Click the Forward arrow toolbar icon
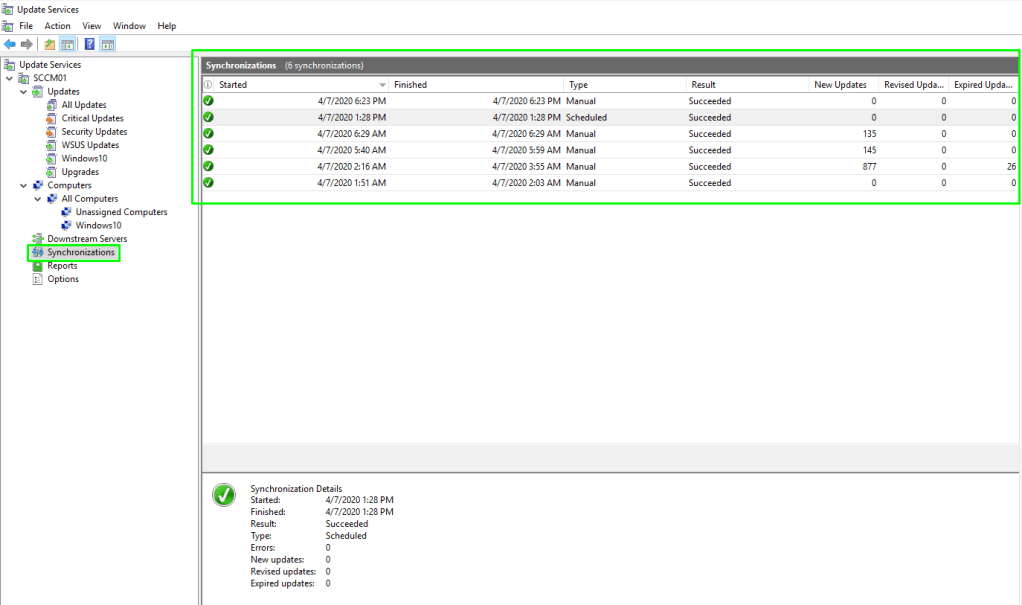The image size is (1022, 605). [x=27, y=44]
